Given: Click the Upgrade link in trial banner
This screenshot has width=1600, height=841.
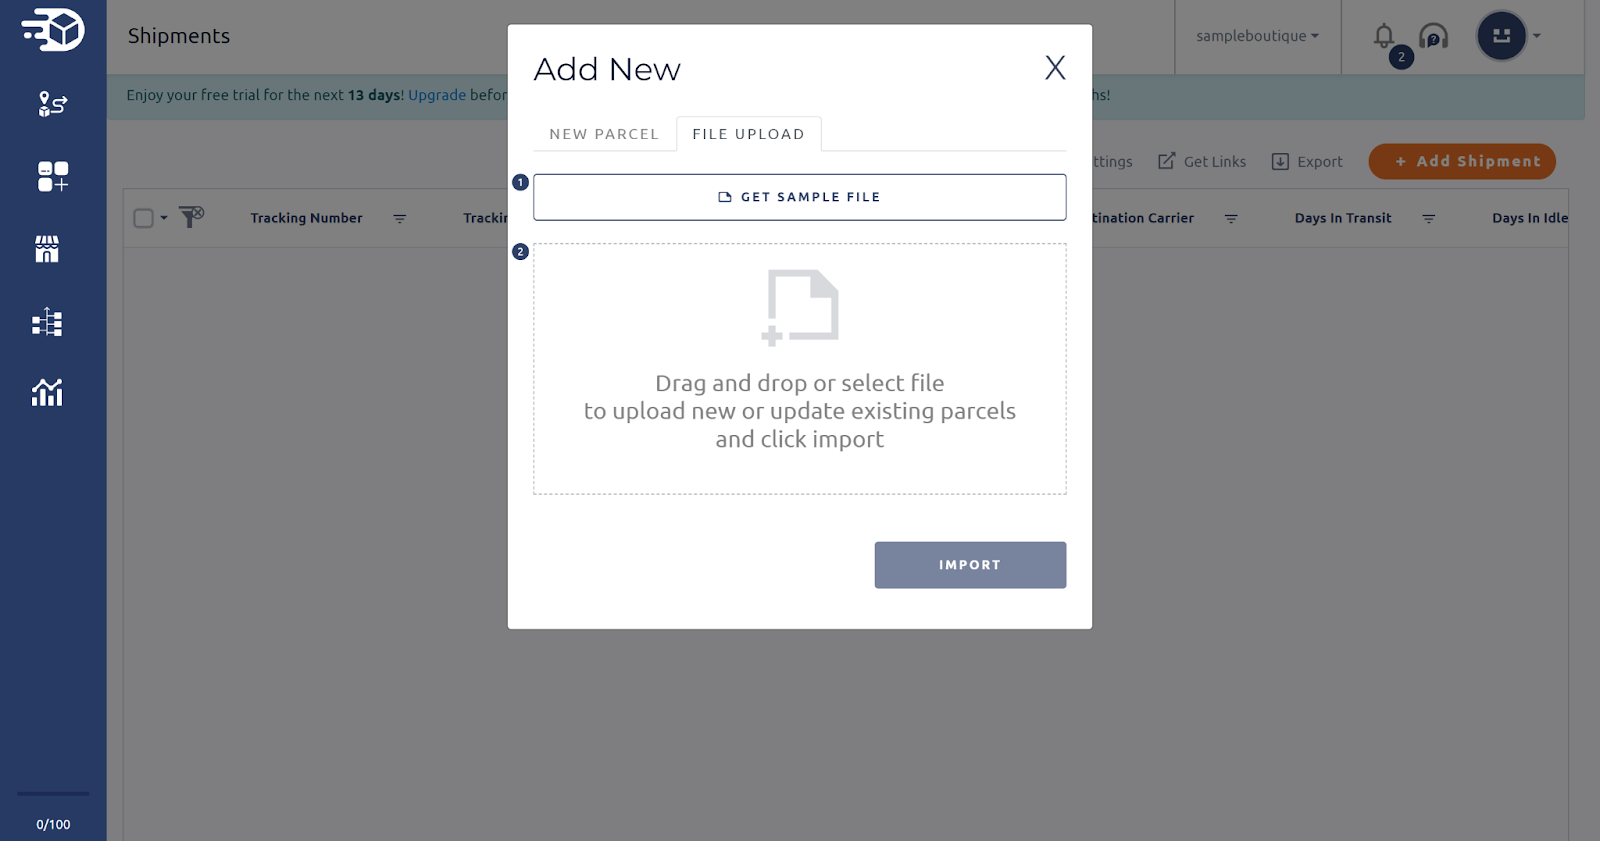Looking at the screenshot, I should pos(437,95).
